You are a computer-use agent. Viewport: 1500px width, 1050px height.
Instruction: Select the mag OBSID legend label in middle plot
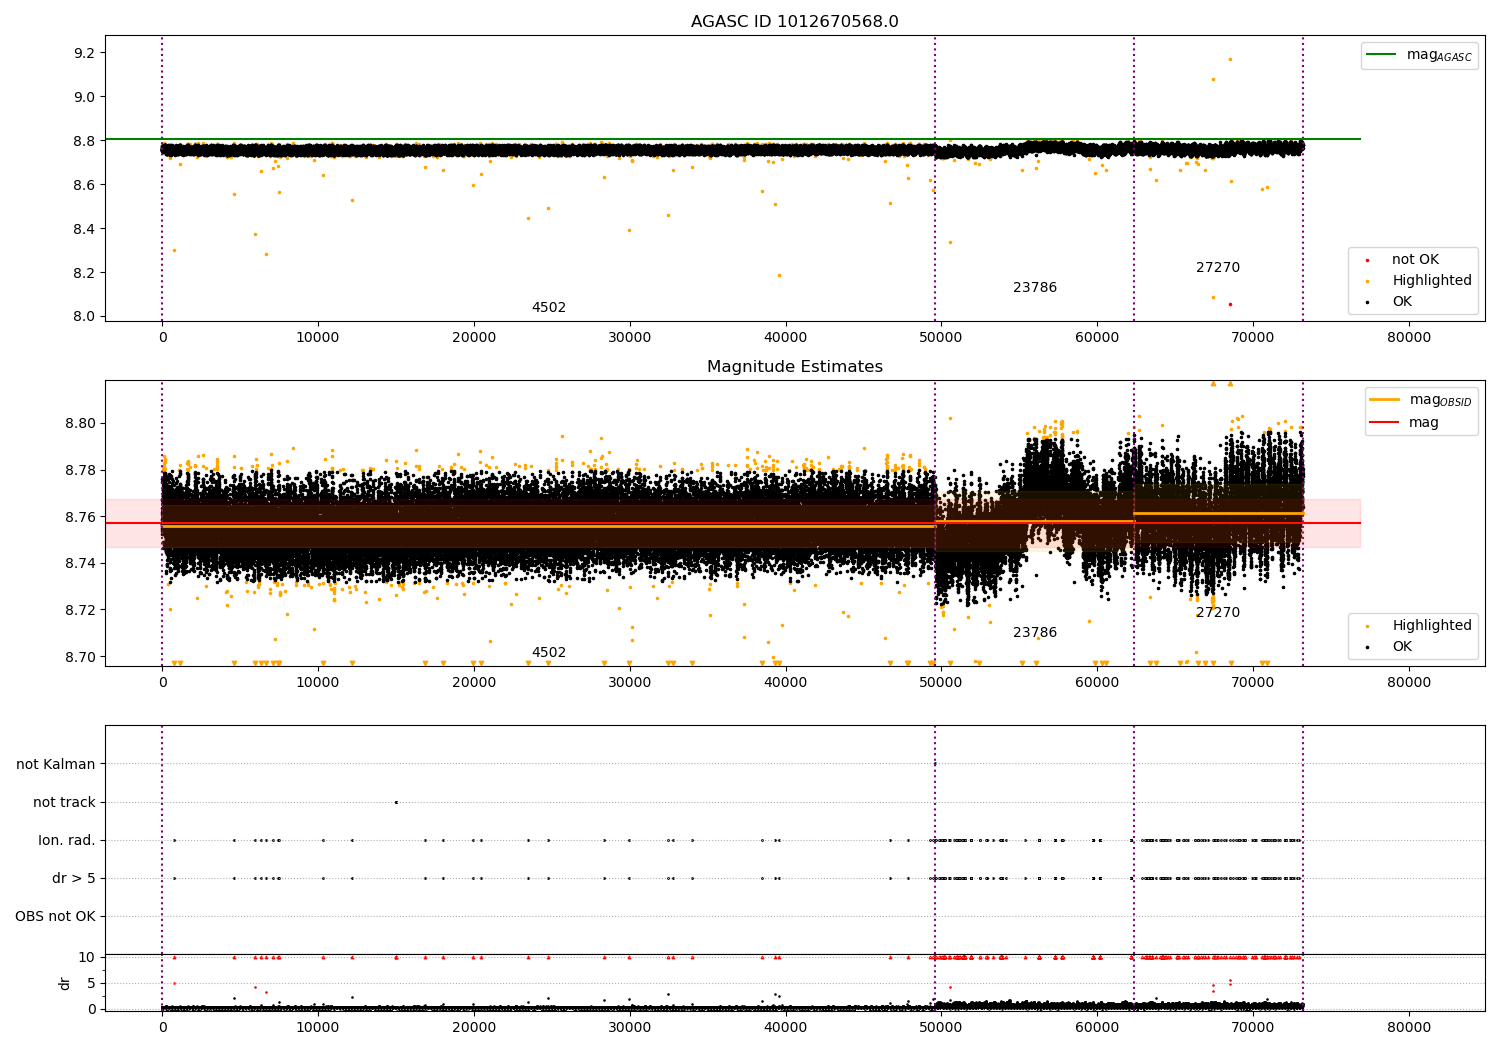[x=1440, y=400]
